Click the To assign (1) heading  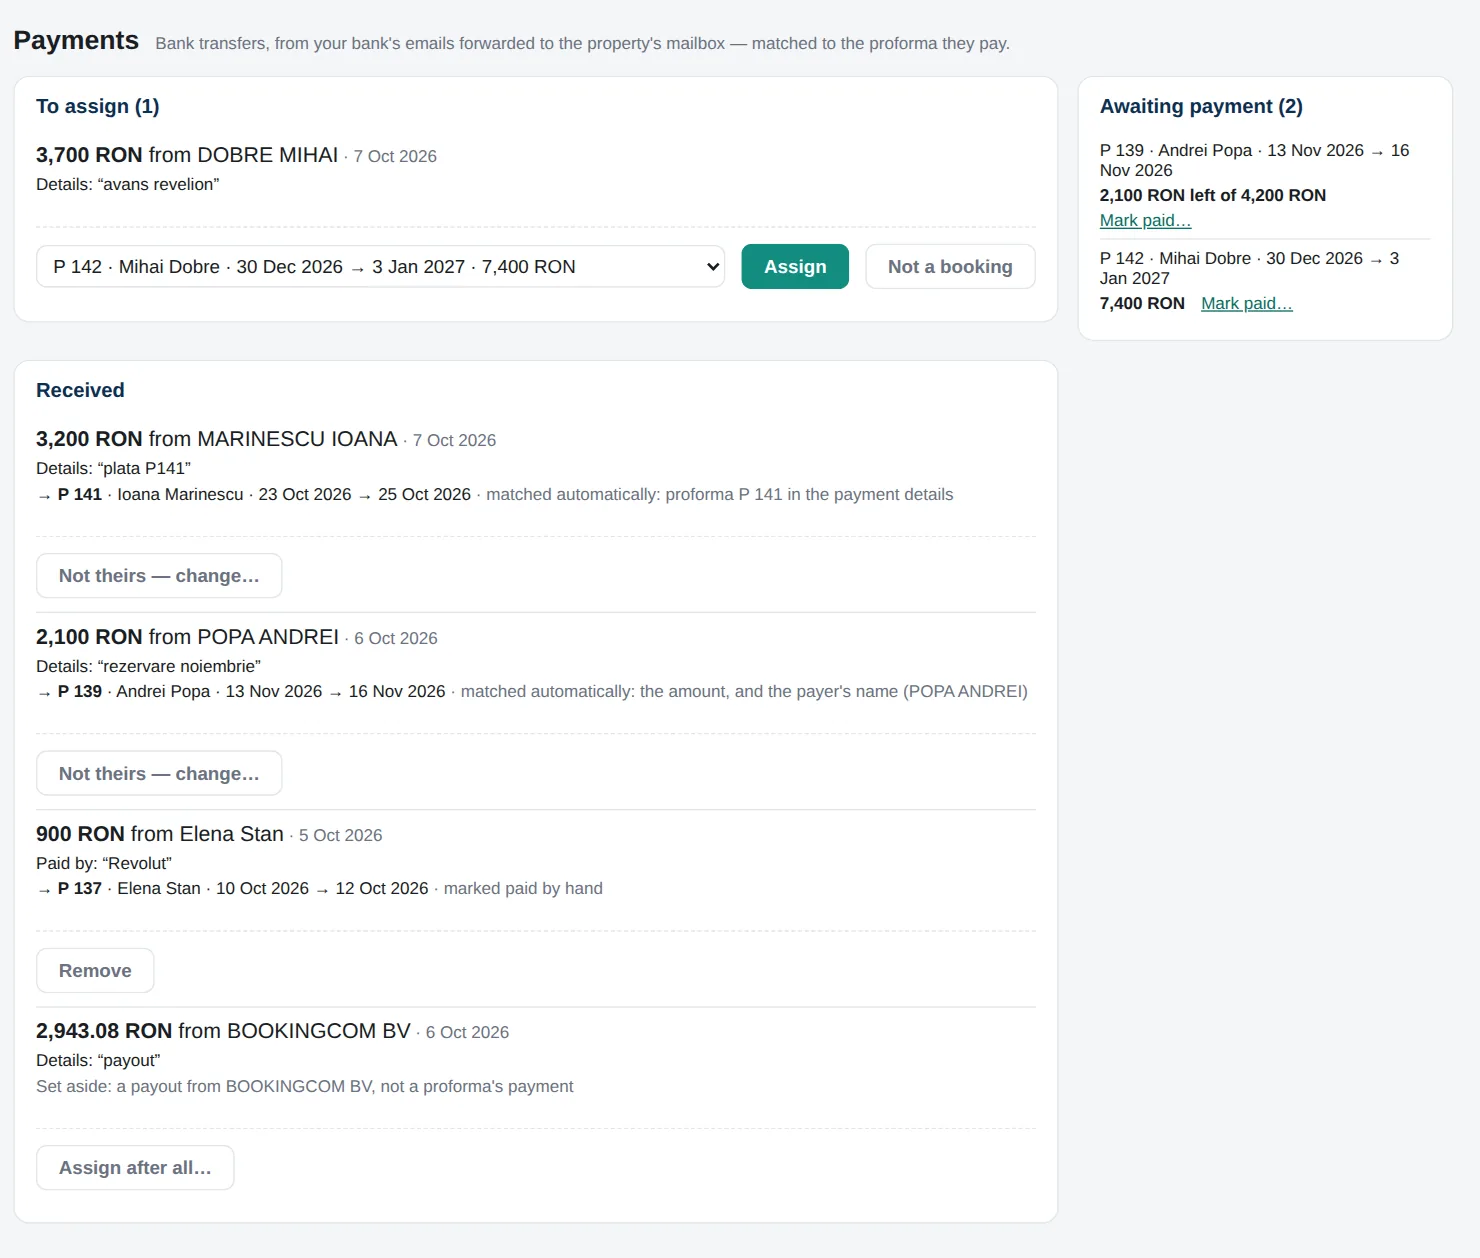pyautogui.click(x=98, y=107)
